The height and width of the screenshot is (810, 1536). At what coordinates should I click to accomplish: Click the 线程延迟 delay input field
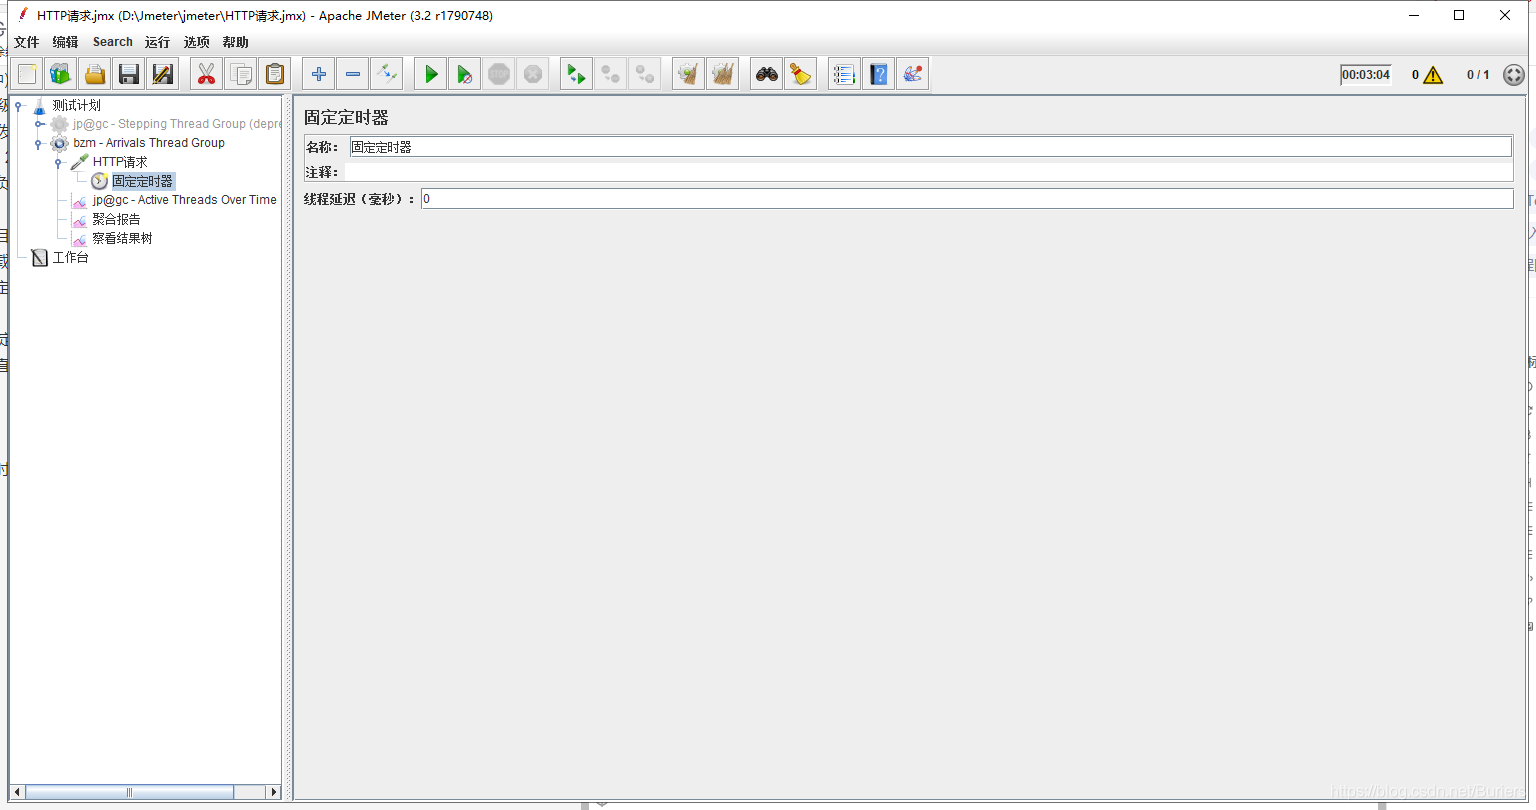click(x=967, y=199)
